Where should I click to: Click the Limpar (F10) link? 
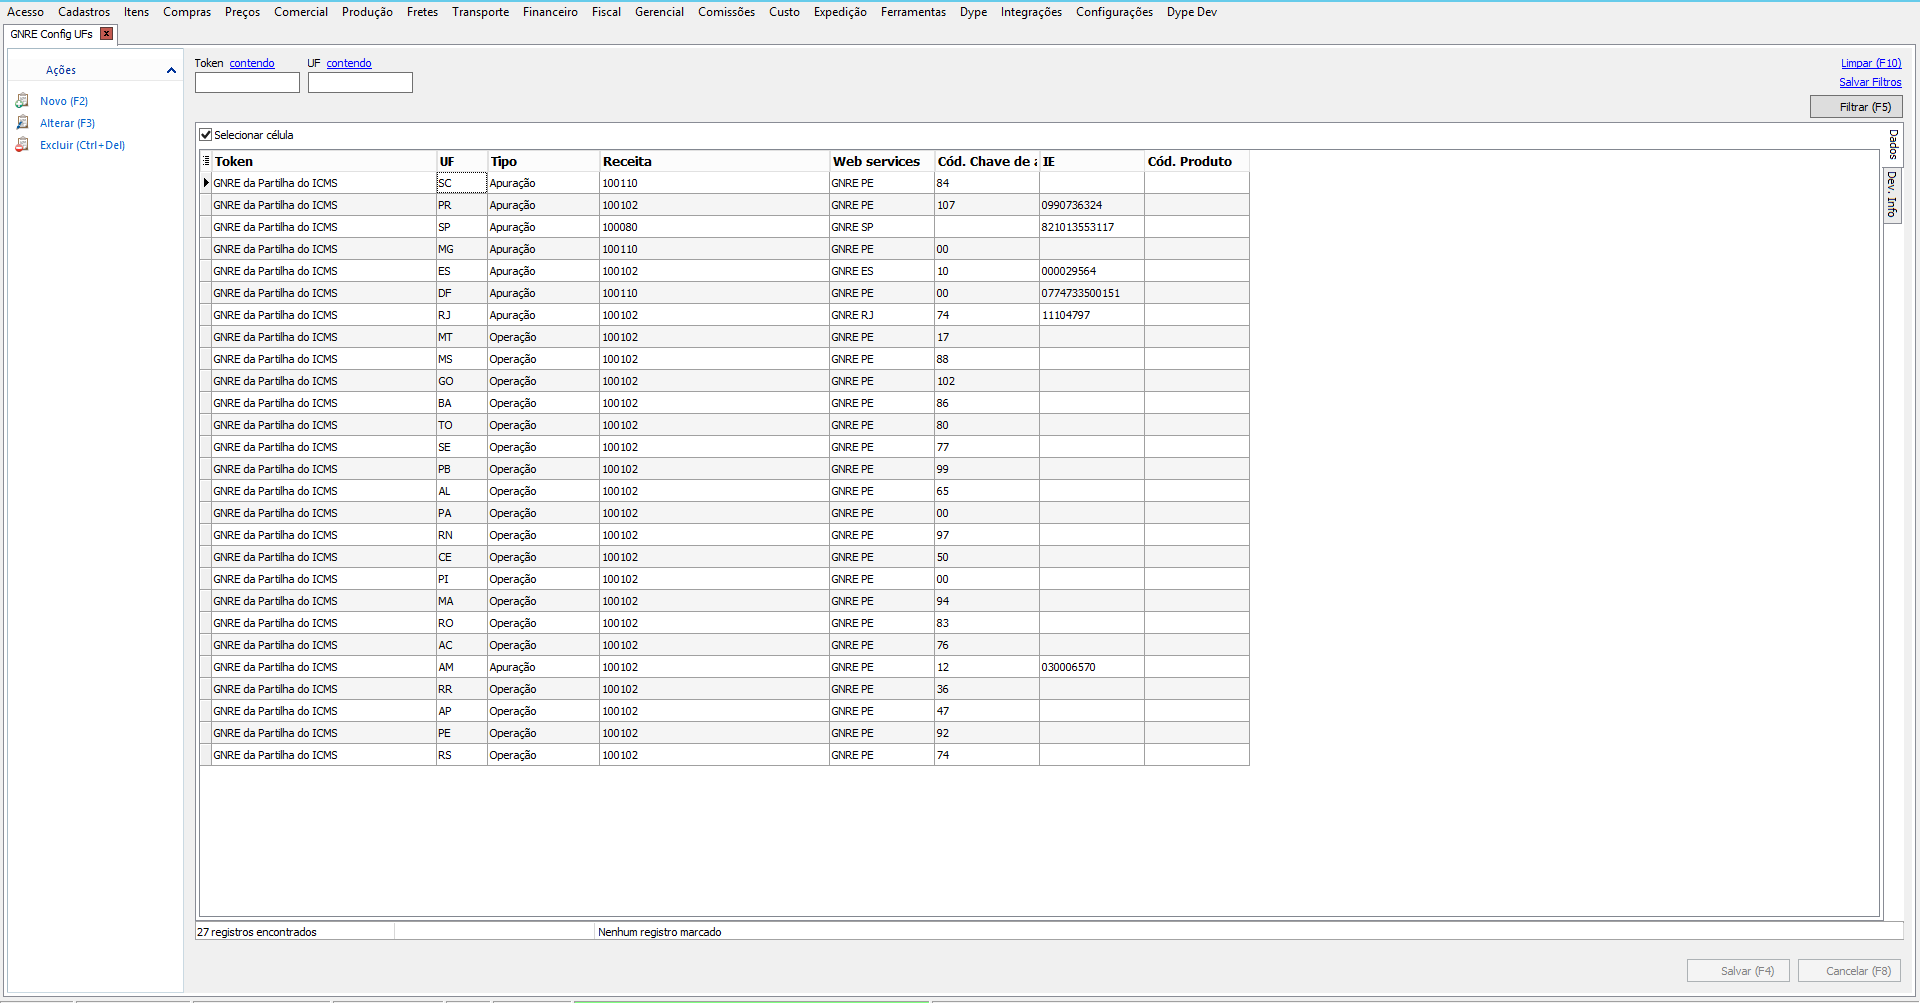[x=1871, y=63]
